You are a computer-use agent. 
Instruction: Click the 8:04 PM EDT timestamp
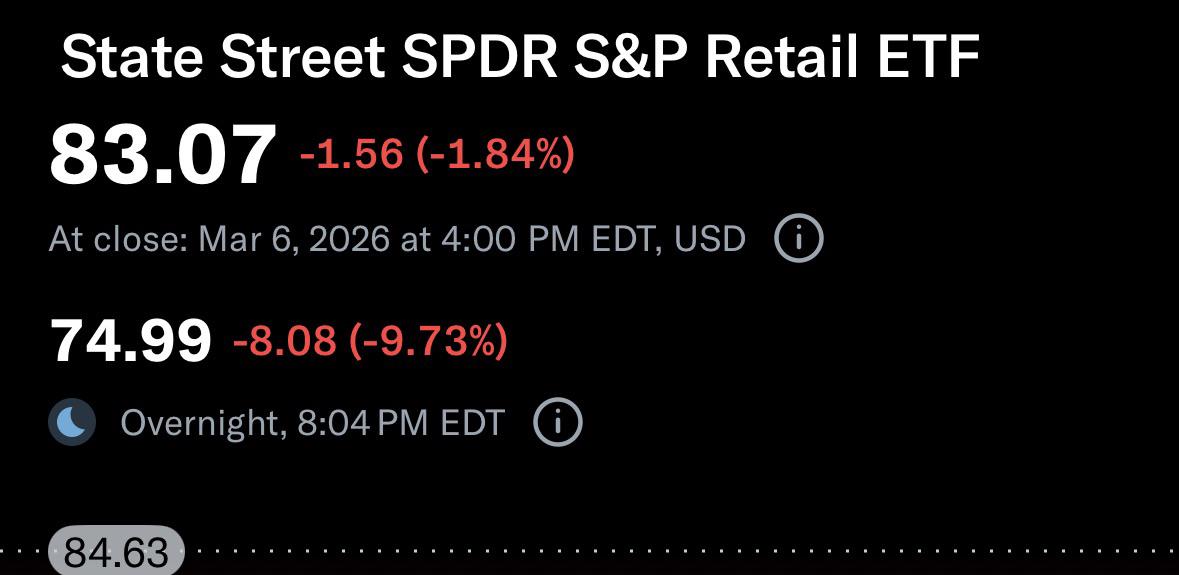coord(400,423)
